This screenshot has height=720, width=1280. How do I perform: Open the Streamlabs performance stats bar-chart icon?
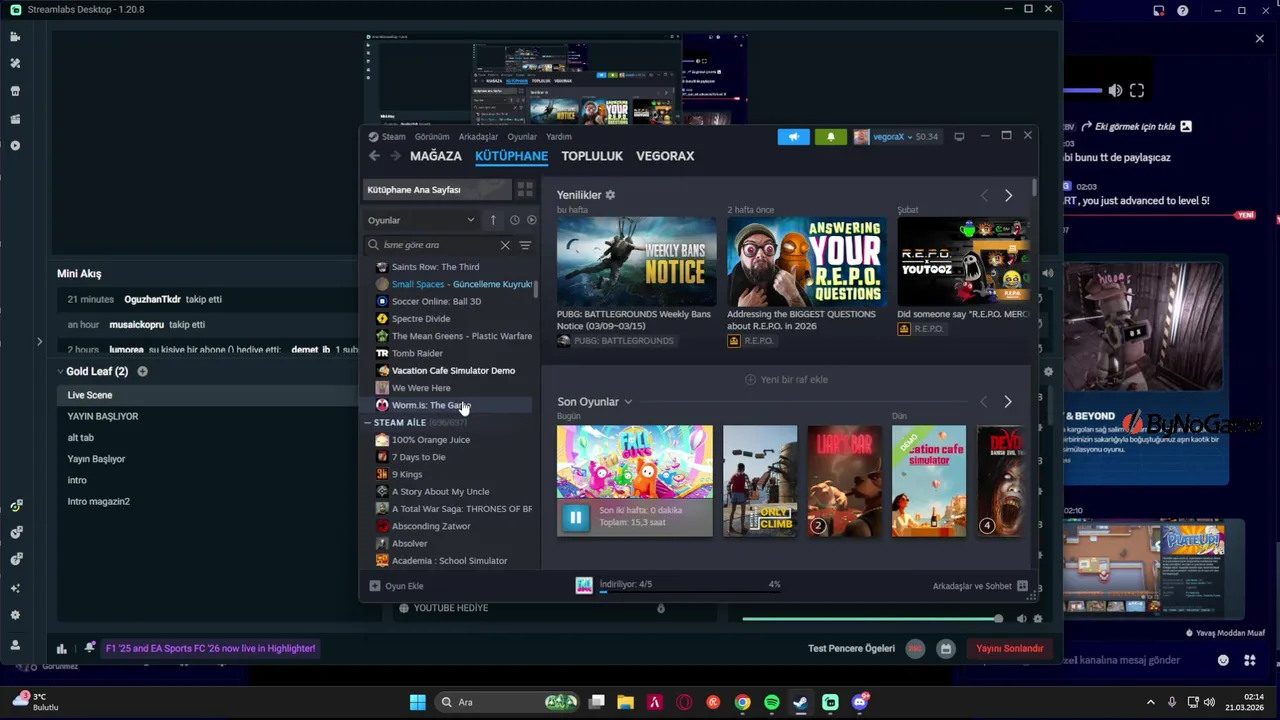click(x=62, y=648)
